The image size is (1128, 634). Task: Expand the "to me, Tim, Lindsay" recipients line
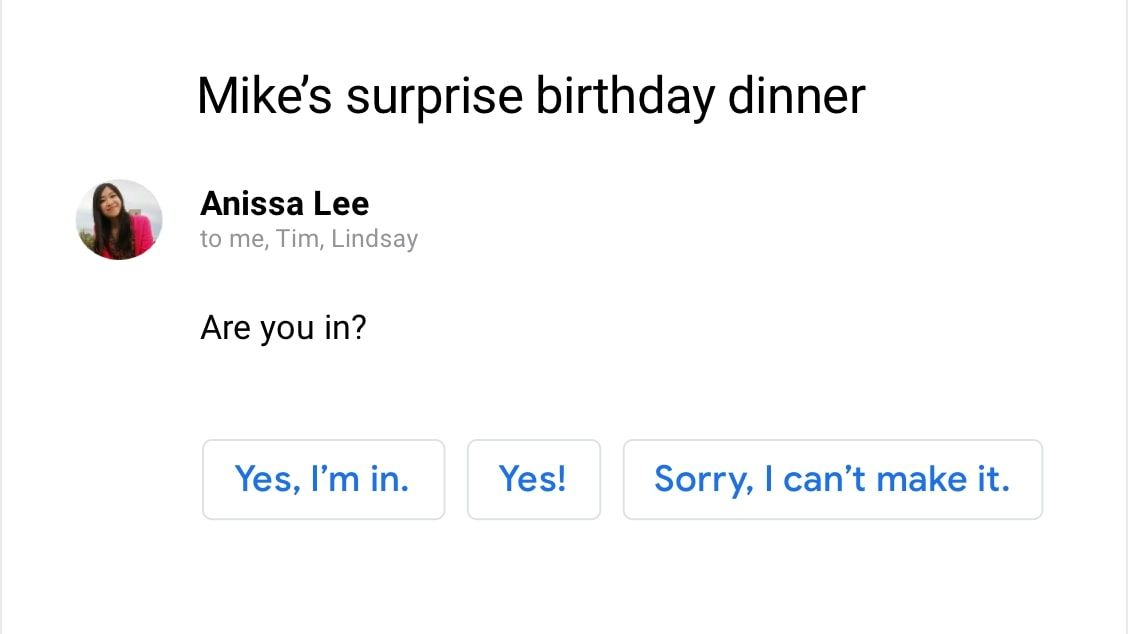308,239
